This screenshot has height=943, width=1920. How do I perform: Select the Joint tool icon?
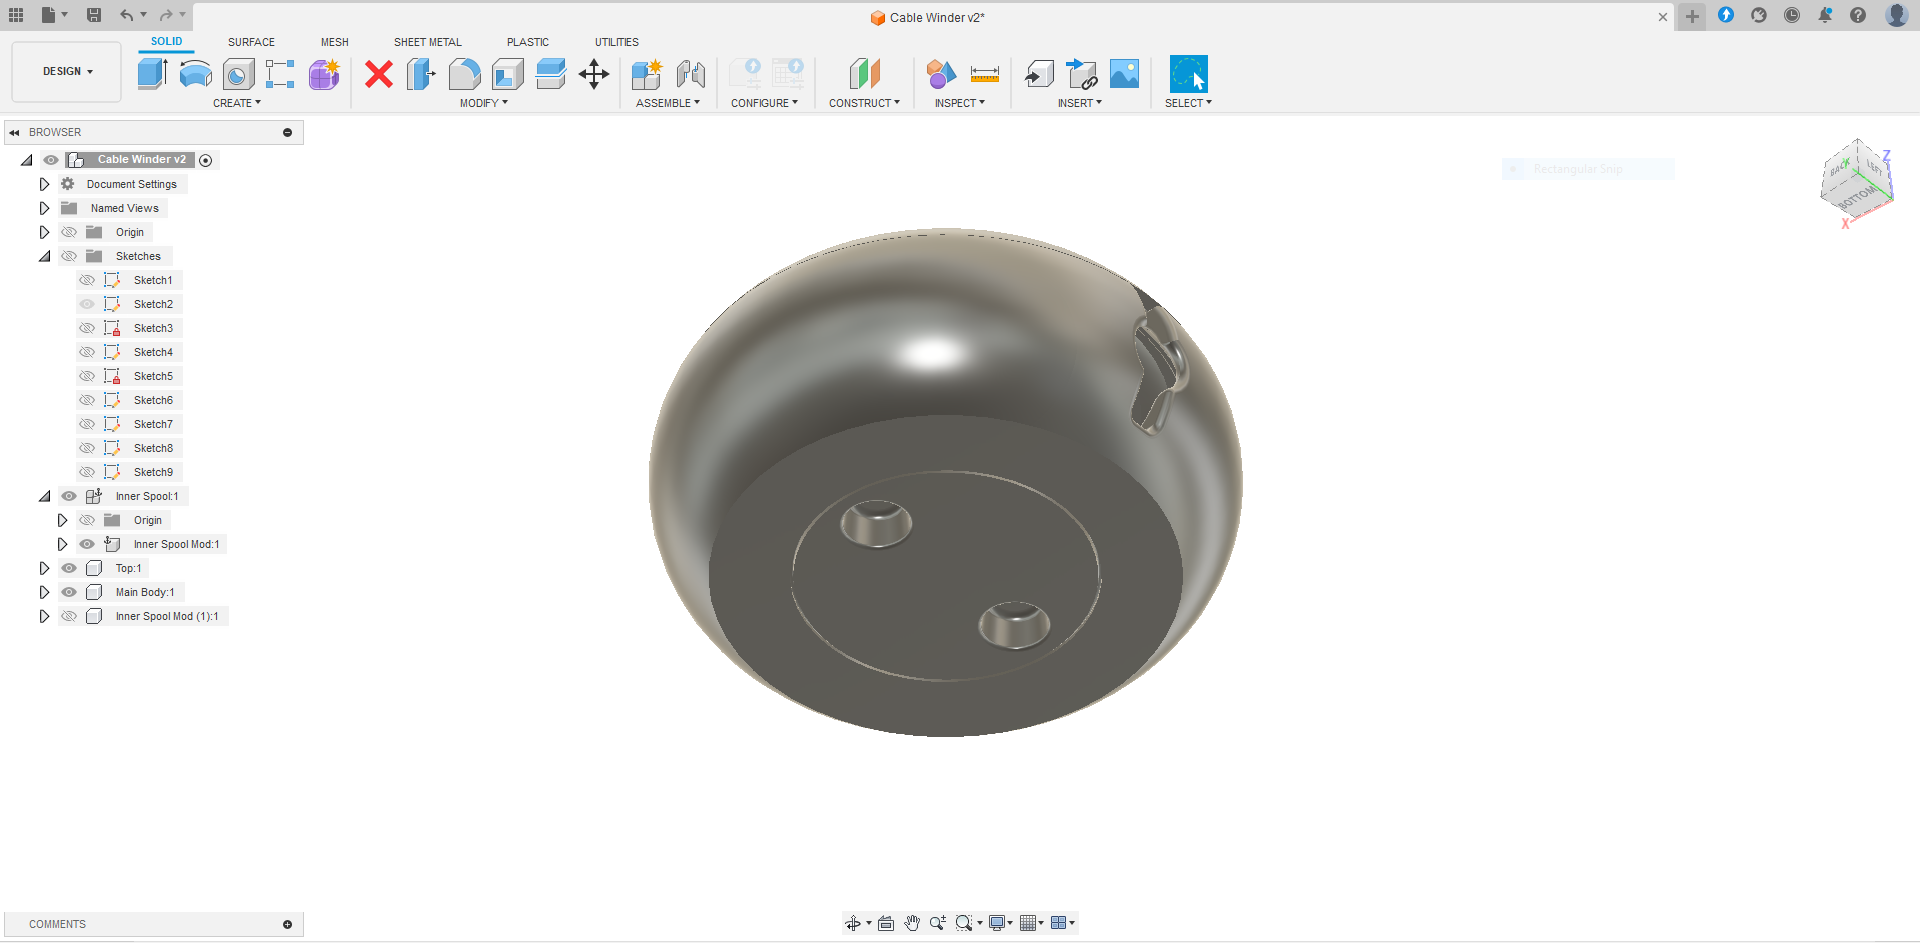coord(691,74)
